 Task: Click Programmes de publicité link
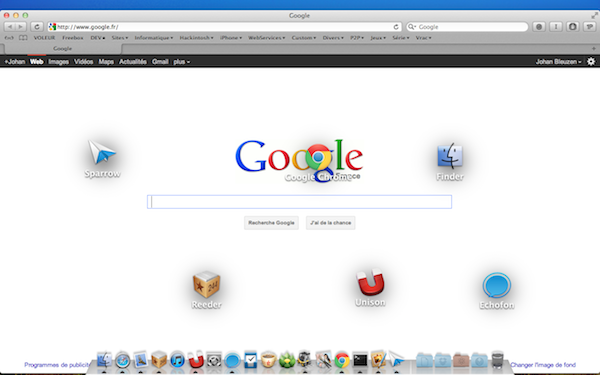click(57, 365)
